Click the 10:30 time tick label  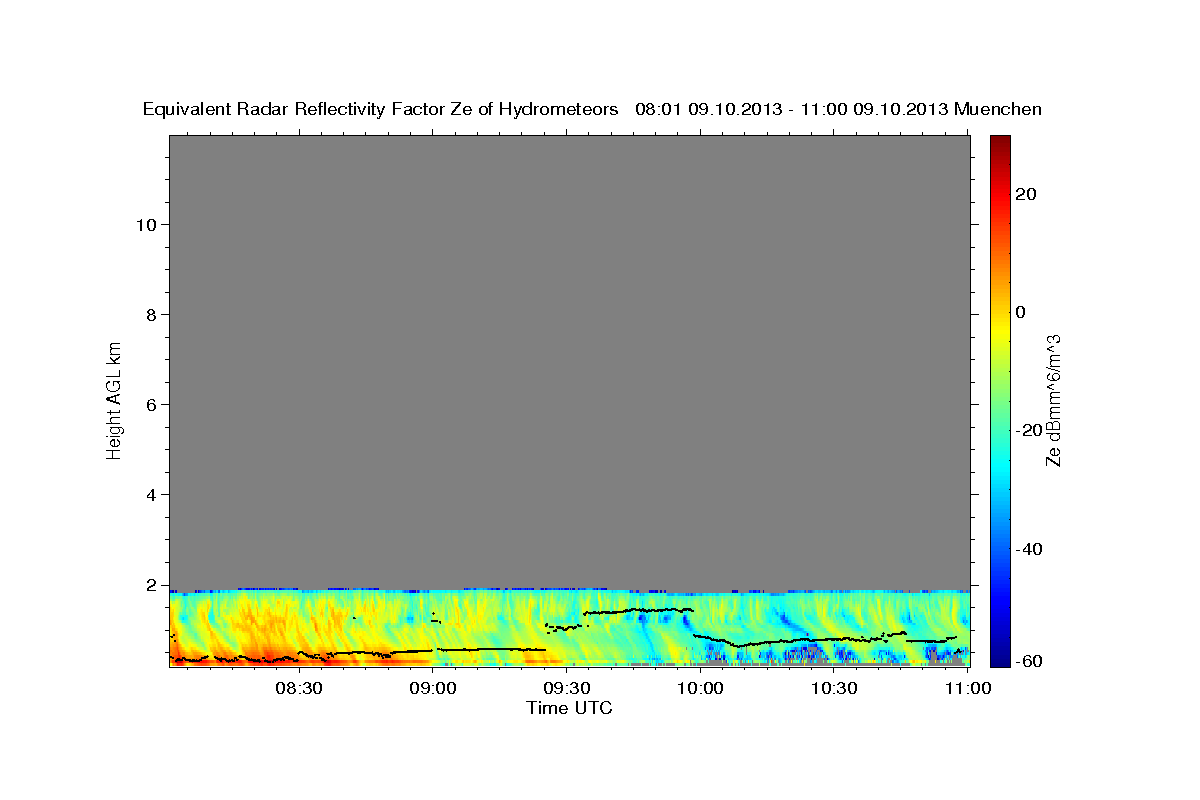click(835, 688)
